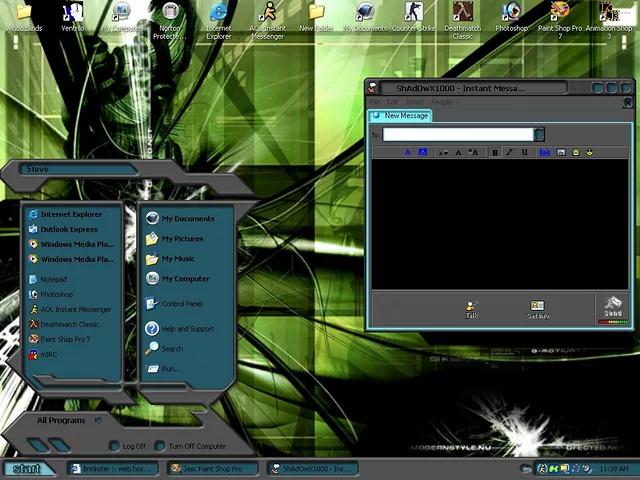Decrease font size in AIM message
The width and height of the screenshot is (640, 480).
click(443, 153)
